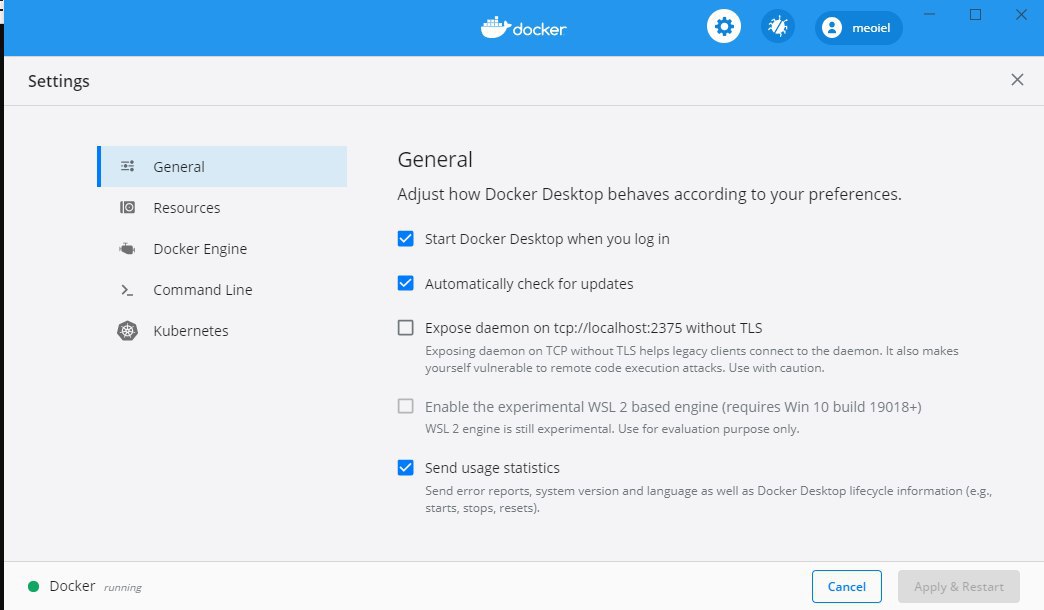The image size is (1044, 610).
Task: Close the Docker Desktop window
Action: 1021,14
